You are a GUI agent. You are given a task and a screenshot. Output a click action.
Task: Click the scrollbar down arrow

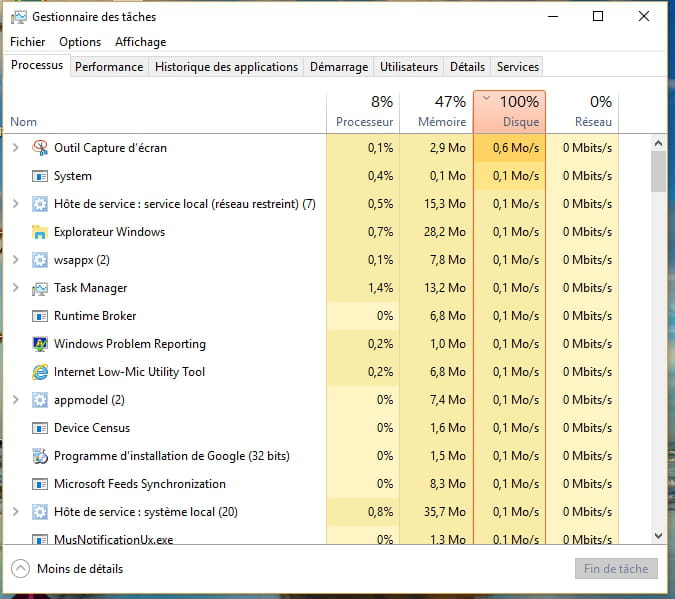coord(658,536)
